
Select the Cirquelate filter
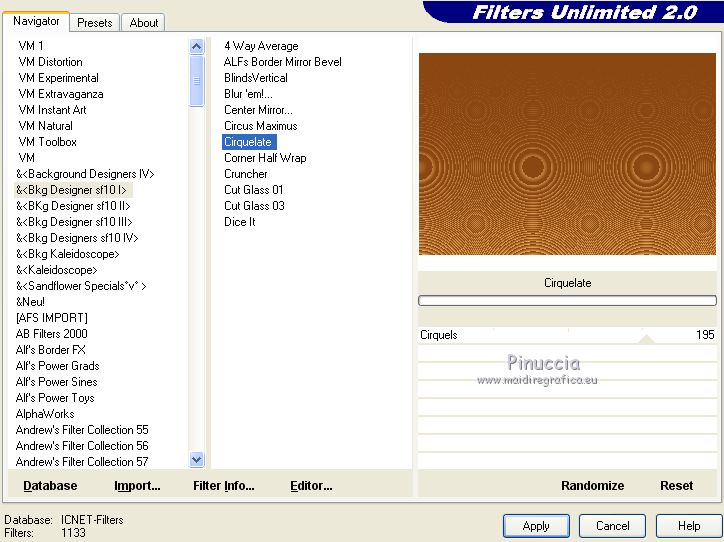click(249, 142)
